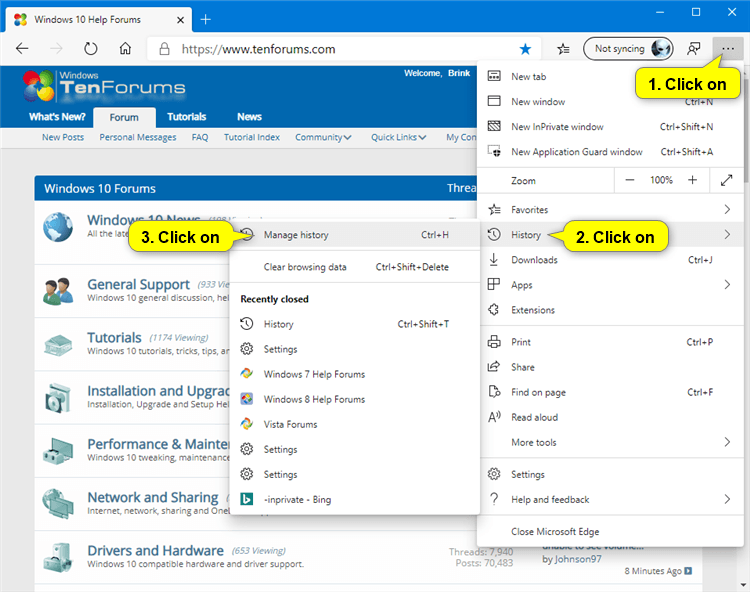The image size is (750, 592).
Task: Reopen Windows 7 Help Forums
Action: [x=355, y=374]
